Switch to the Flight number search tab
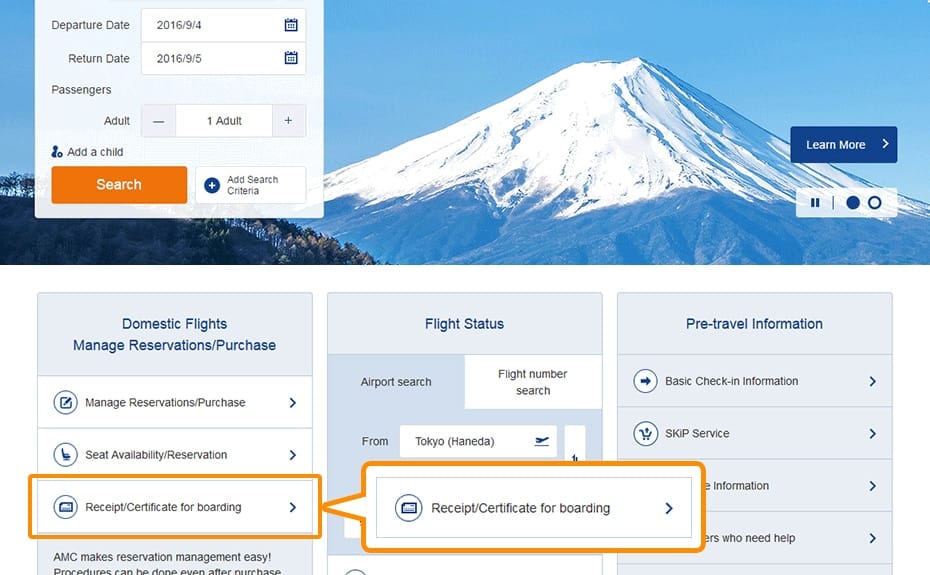Image resolution: width=930 pixels, height=575 pixels. (x=533, y=382)
